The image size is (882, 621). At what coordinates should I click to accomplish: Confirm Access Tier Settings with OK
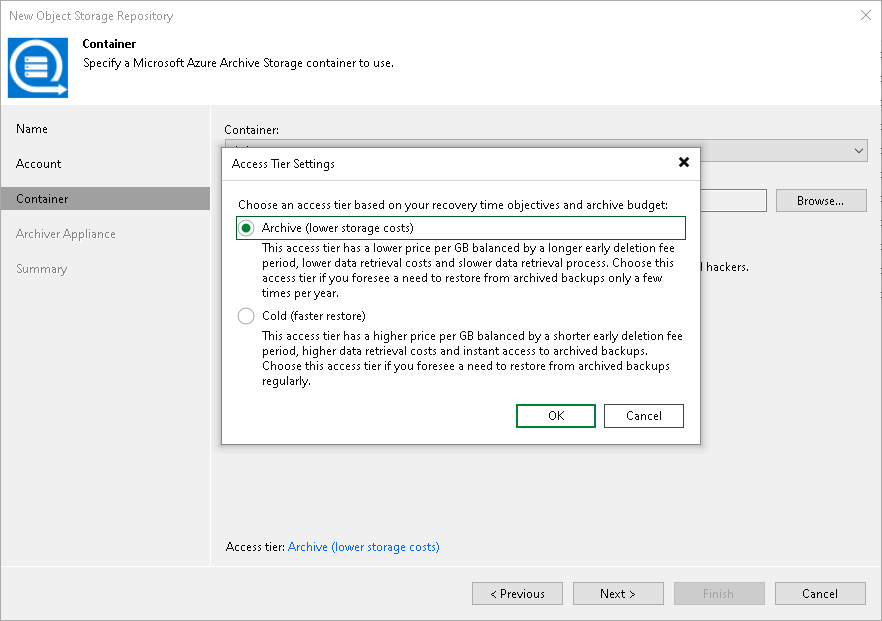click(x=556, y=416)
